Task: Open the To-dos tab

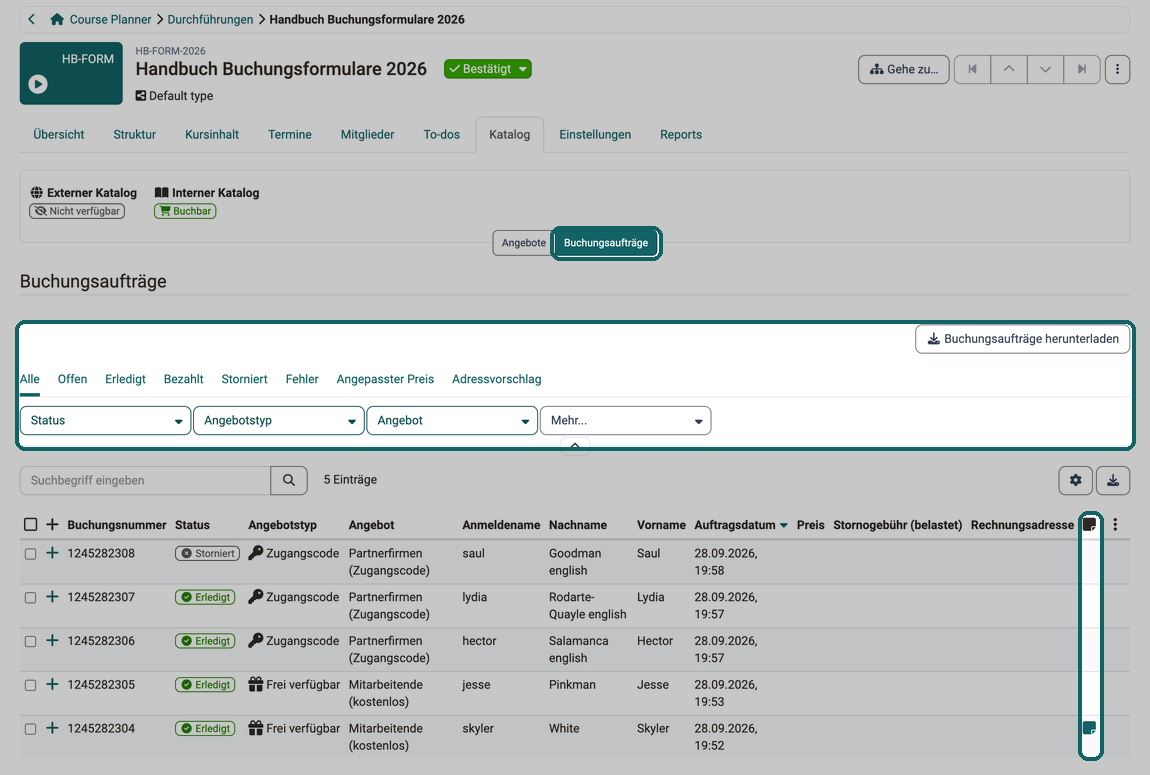Action: pos(442,134)
